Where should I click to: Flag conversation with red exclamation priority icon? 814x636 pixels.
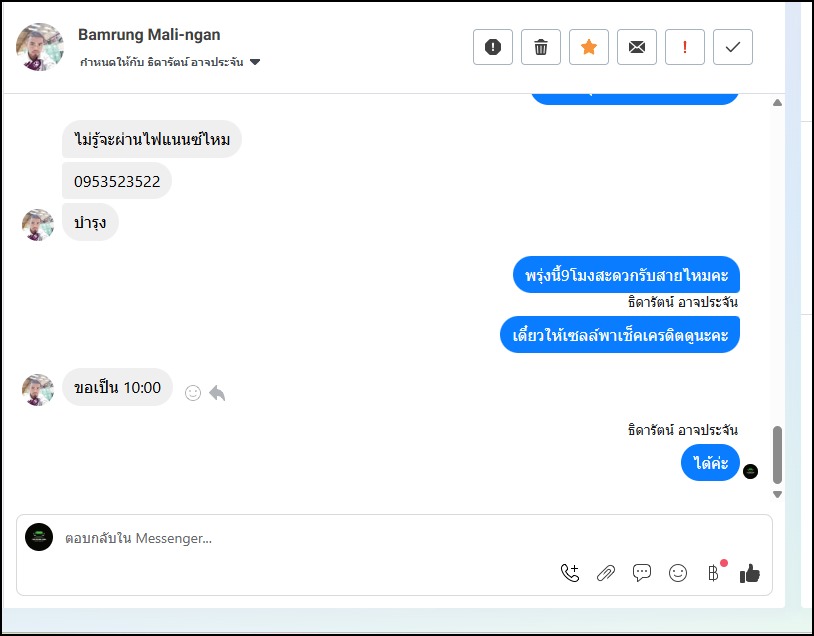click(x=685, y=47)
